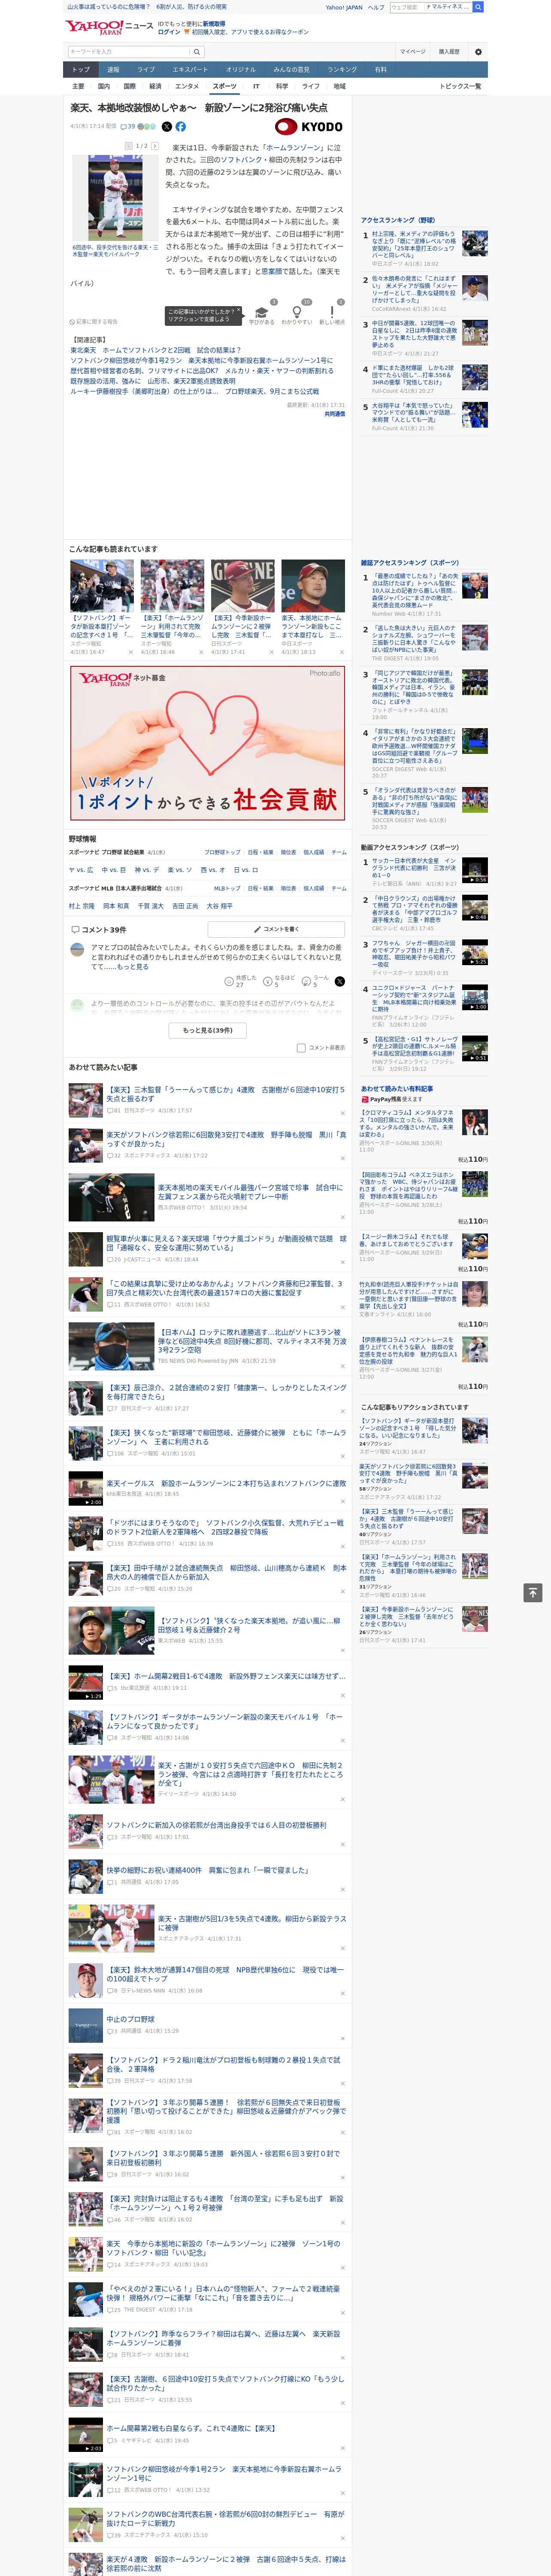Click the キーワードを入力 search field

pos(129,51)
